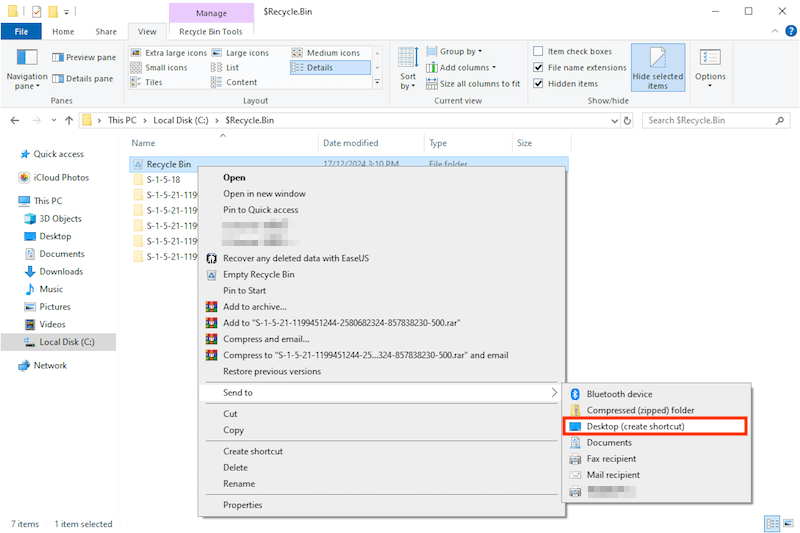Viewport: 800px width, 533px height.
Task: Click Local Disk (C:) breadcrumb
Action: (x=181, y=120)
